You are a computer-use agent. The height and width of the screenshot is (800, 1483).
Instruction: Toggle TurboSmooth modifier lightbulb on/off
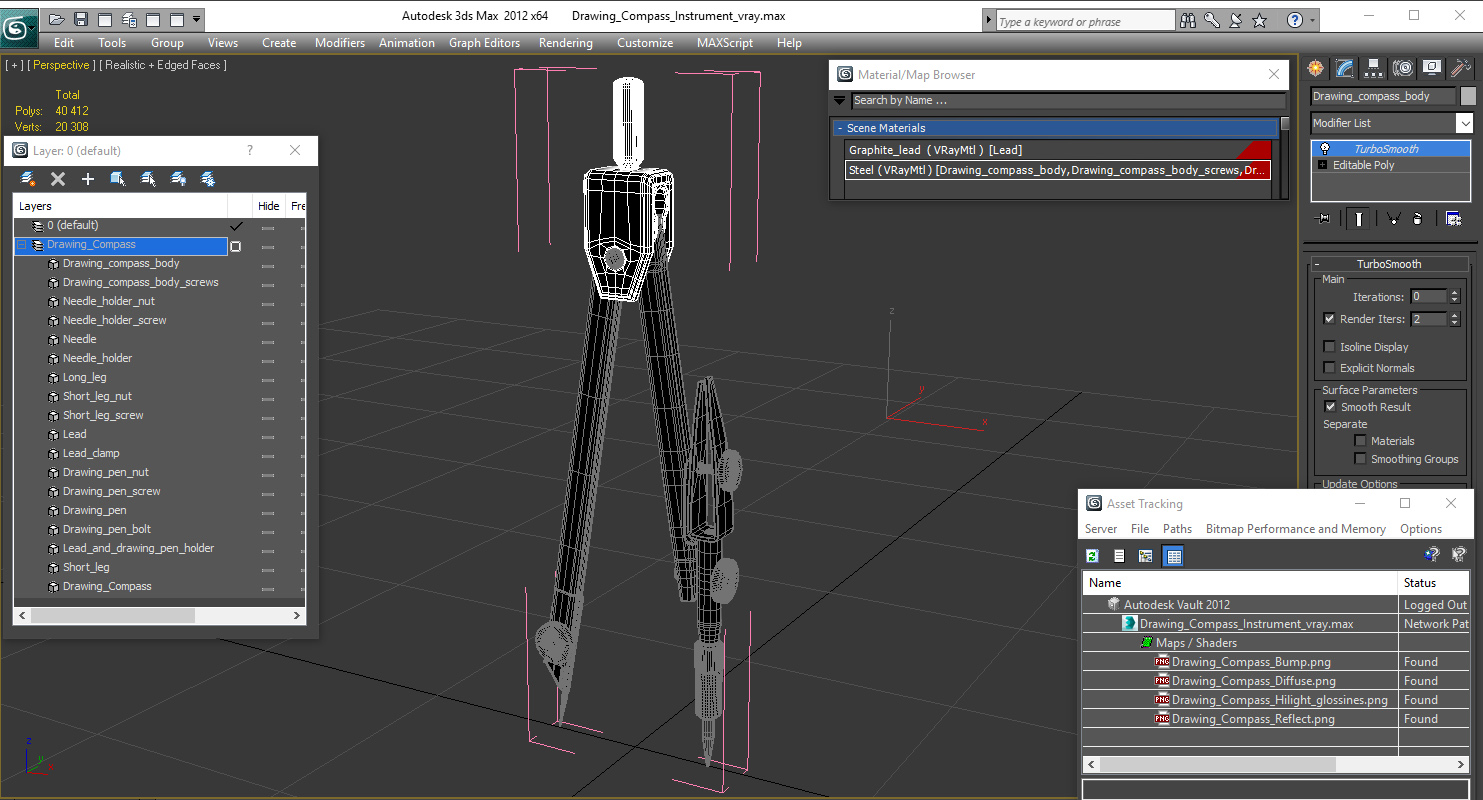(1324, 149)
